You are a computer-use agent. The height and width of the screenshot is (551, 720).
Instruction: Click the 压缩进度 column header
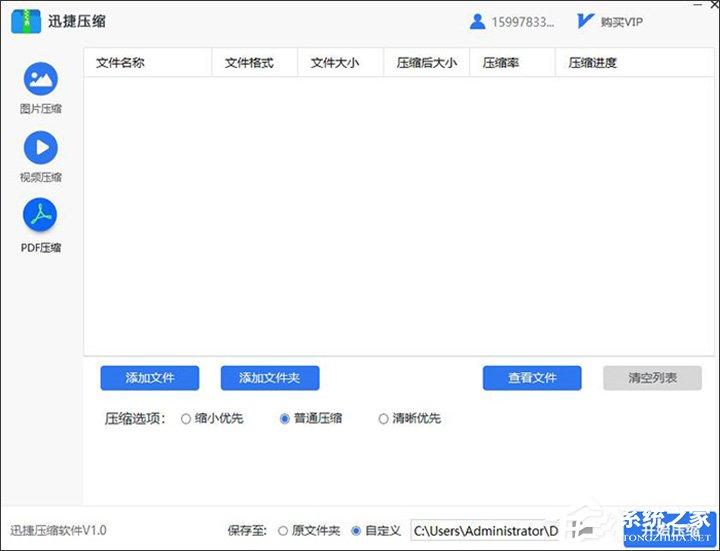click(x=635, y=62)
